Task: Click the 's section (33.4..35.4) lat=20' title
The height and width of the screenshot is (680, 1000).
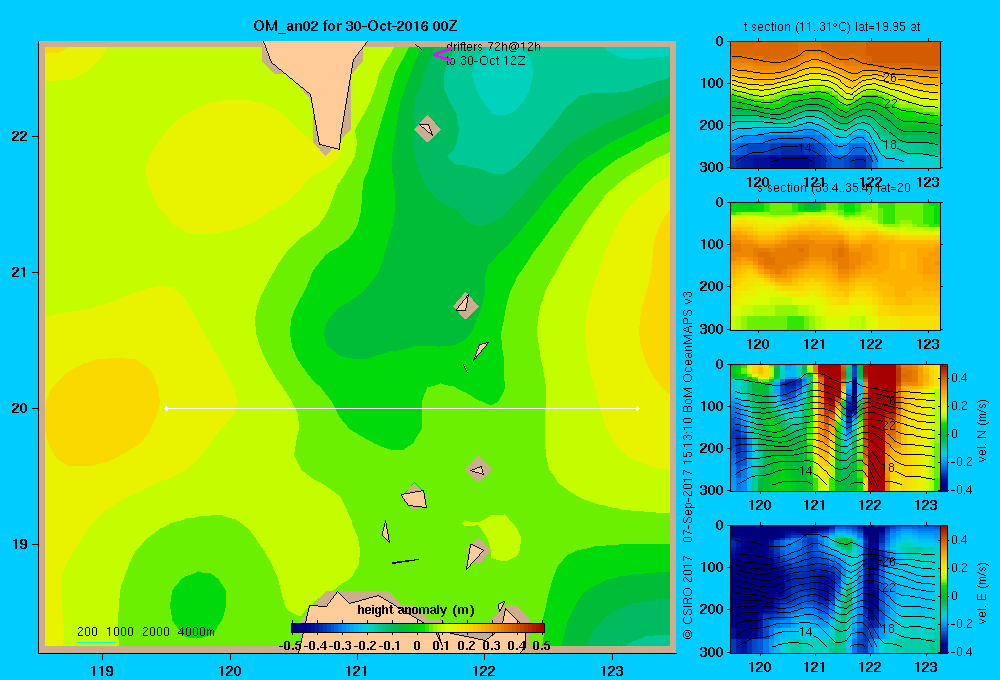Action: [x=834, y=188]
